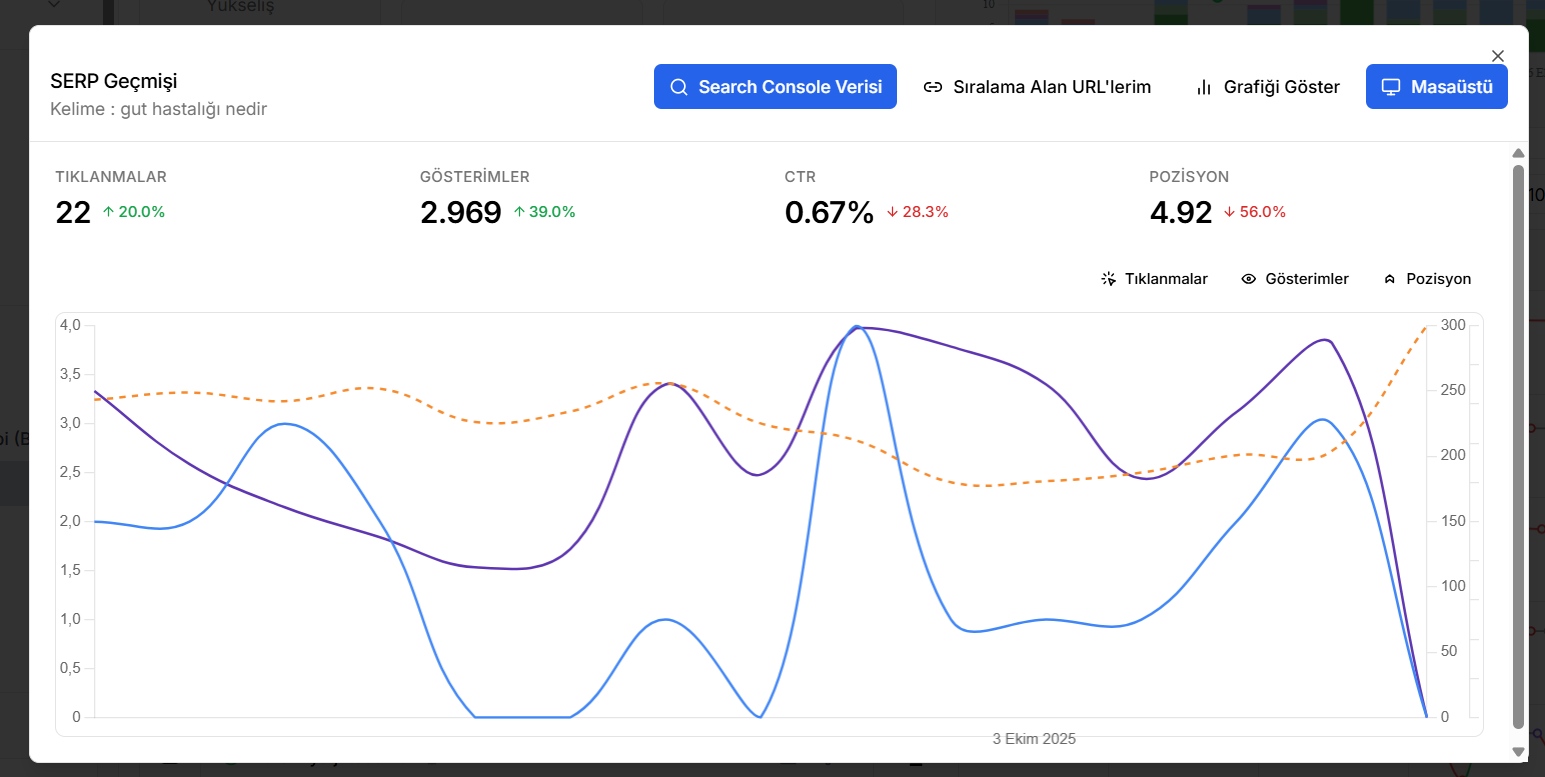The width and height of the screenshot is (1545, 777).
Task: Click the Search Console Verisi button
Action: tap(775, 87)
